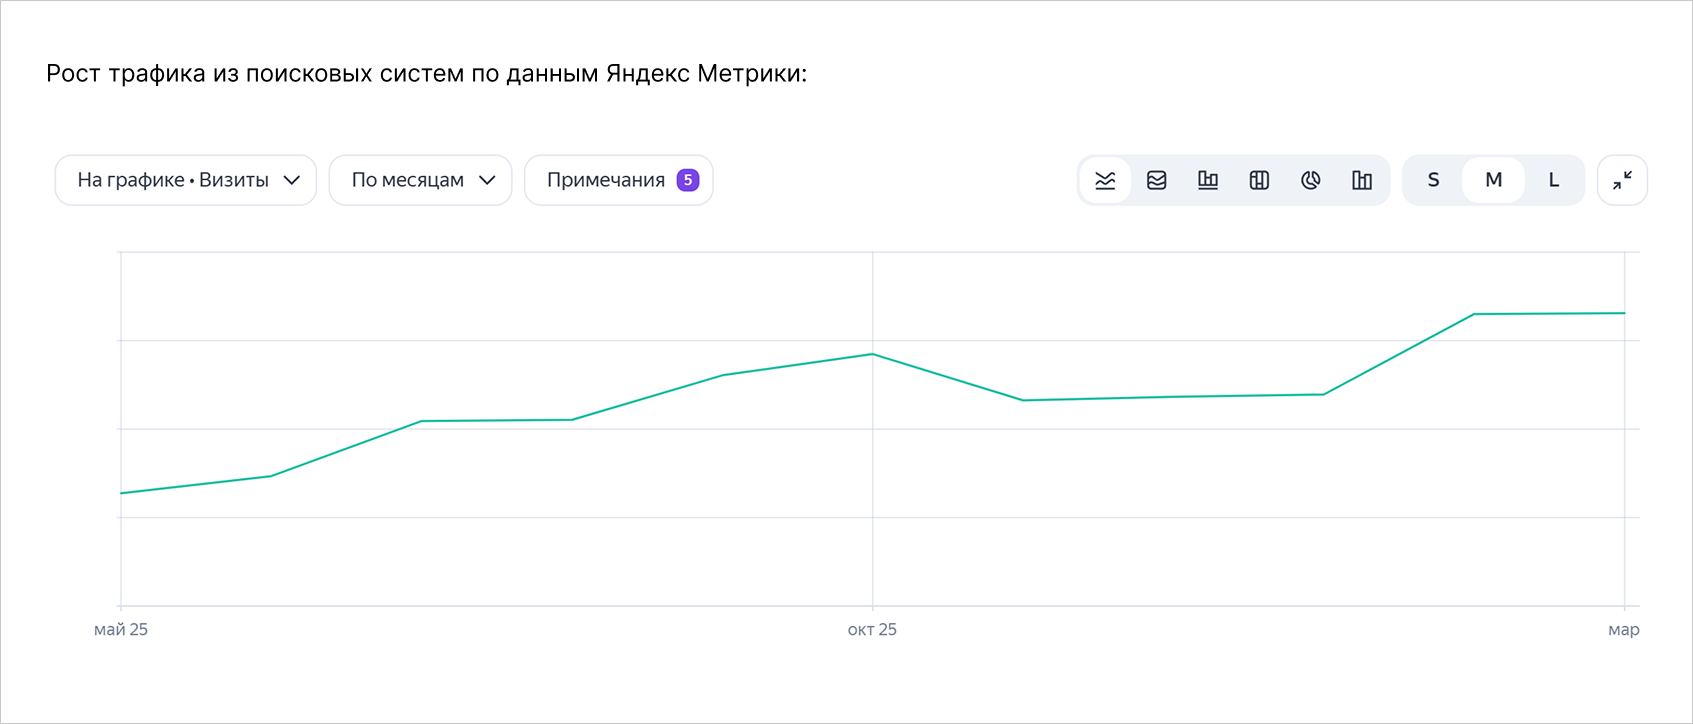Set chart size to S
This screenshot has height=724, width=1693.
click(1433, 180)
